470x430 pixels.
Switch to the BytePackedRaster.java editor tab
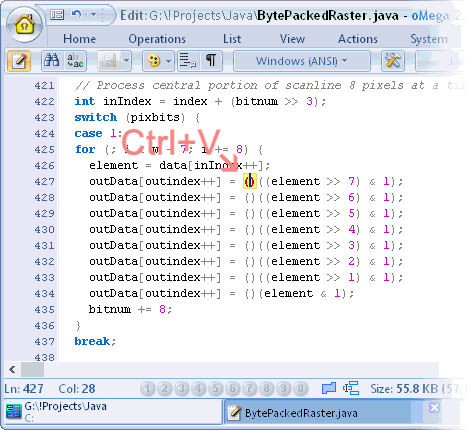[x=333, y=412]
